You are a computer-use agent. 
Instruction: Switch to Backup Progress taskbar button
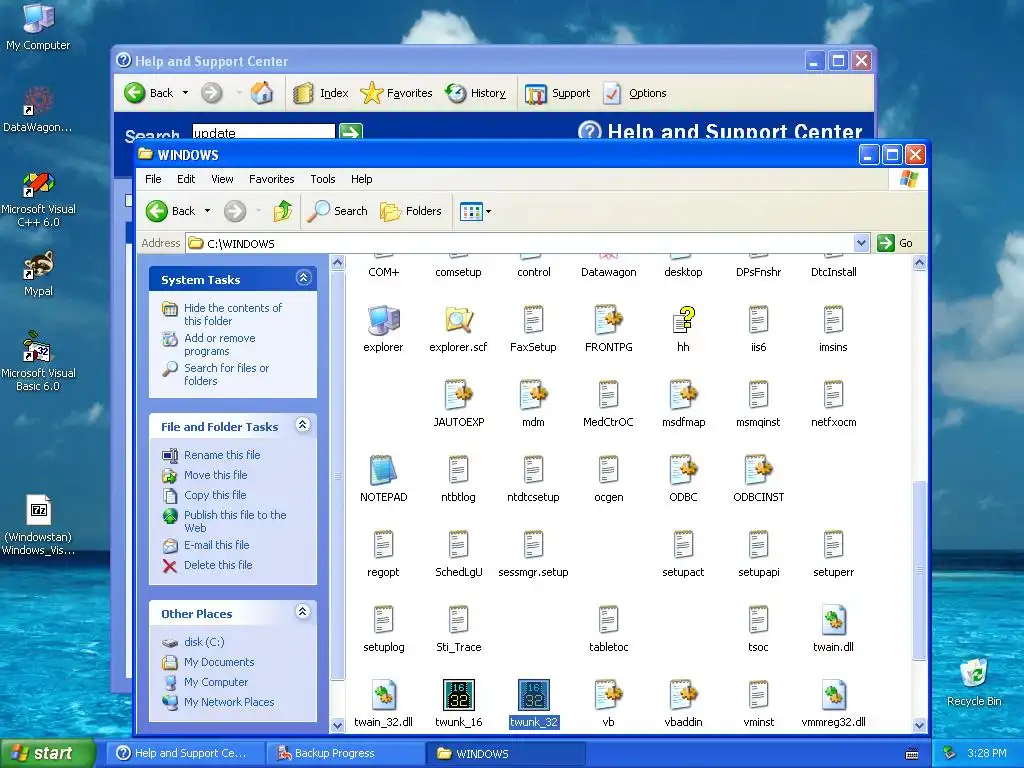tap(345, 753)
